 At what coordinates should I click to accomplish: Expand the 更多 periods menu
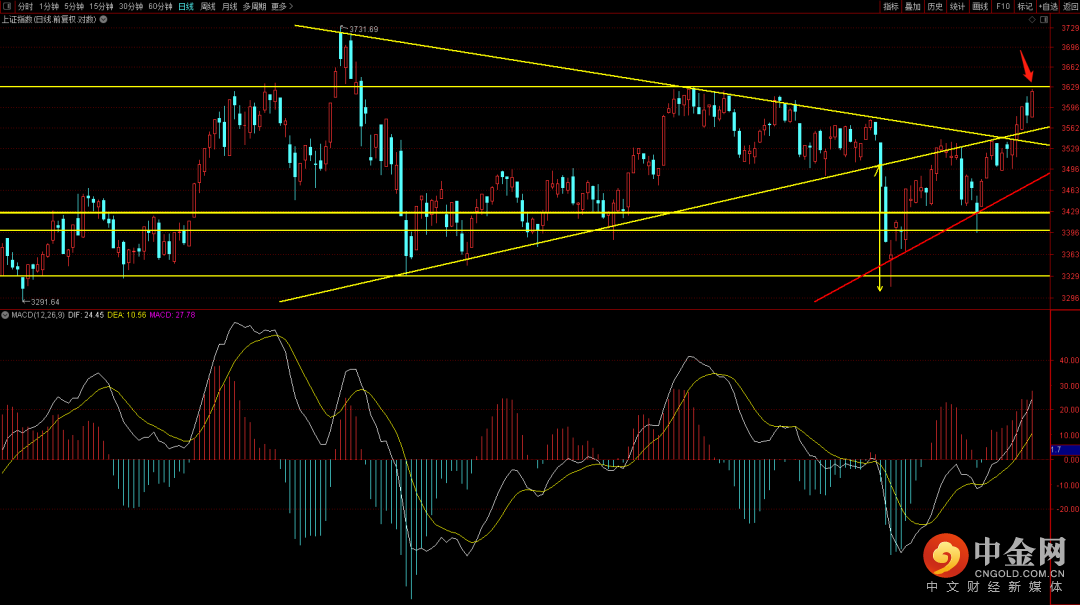282,6
